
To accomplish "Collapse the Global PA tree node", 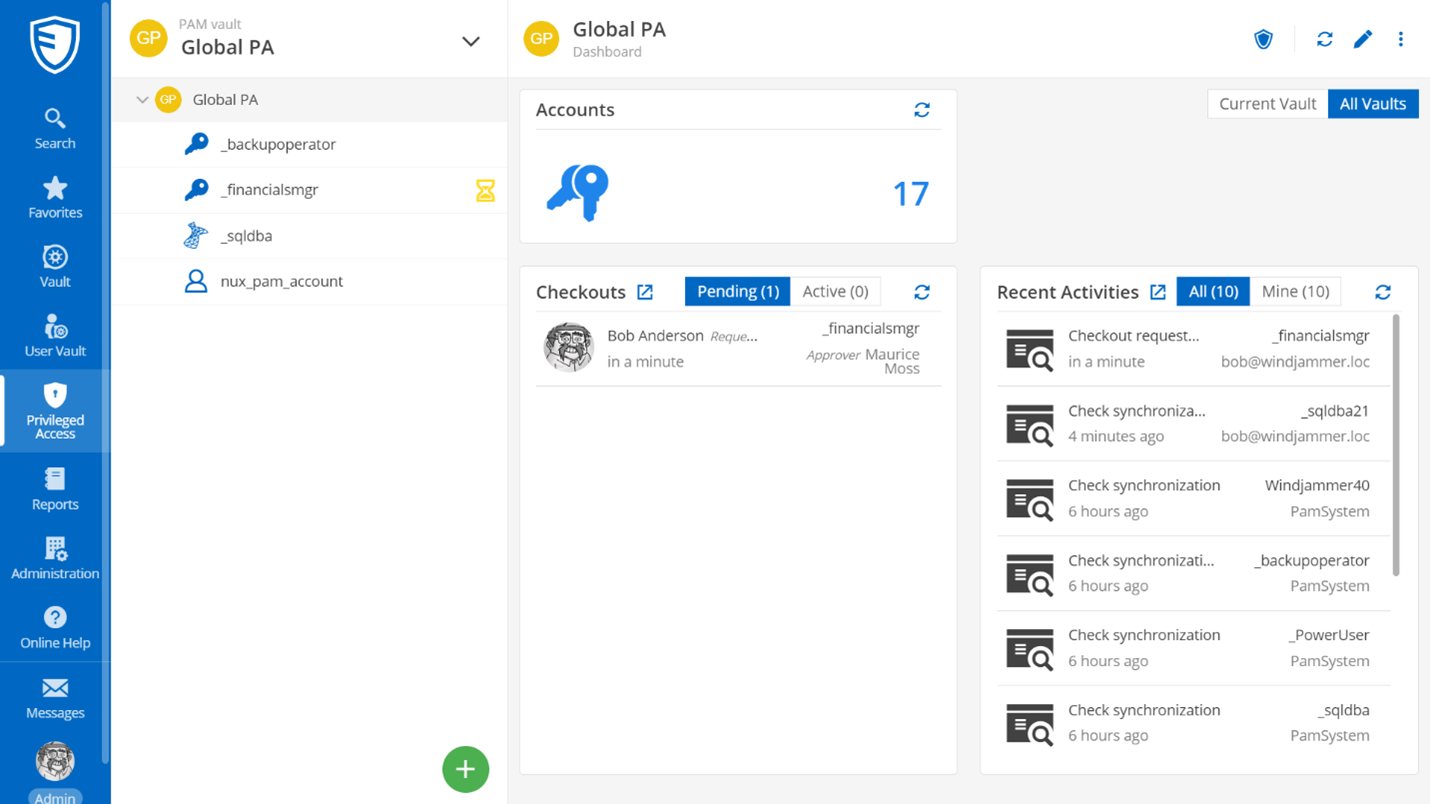I will [143, 99].
